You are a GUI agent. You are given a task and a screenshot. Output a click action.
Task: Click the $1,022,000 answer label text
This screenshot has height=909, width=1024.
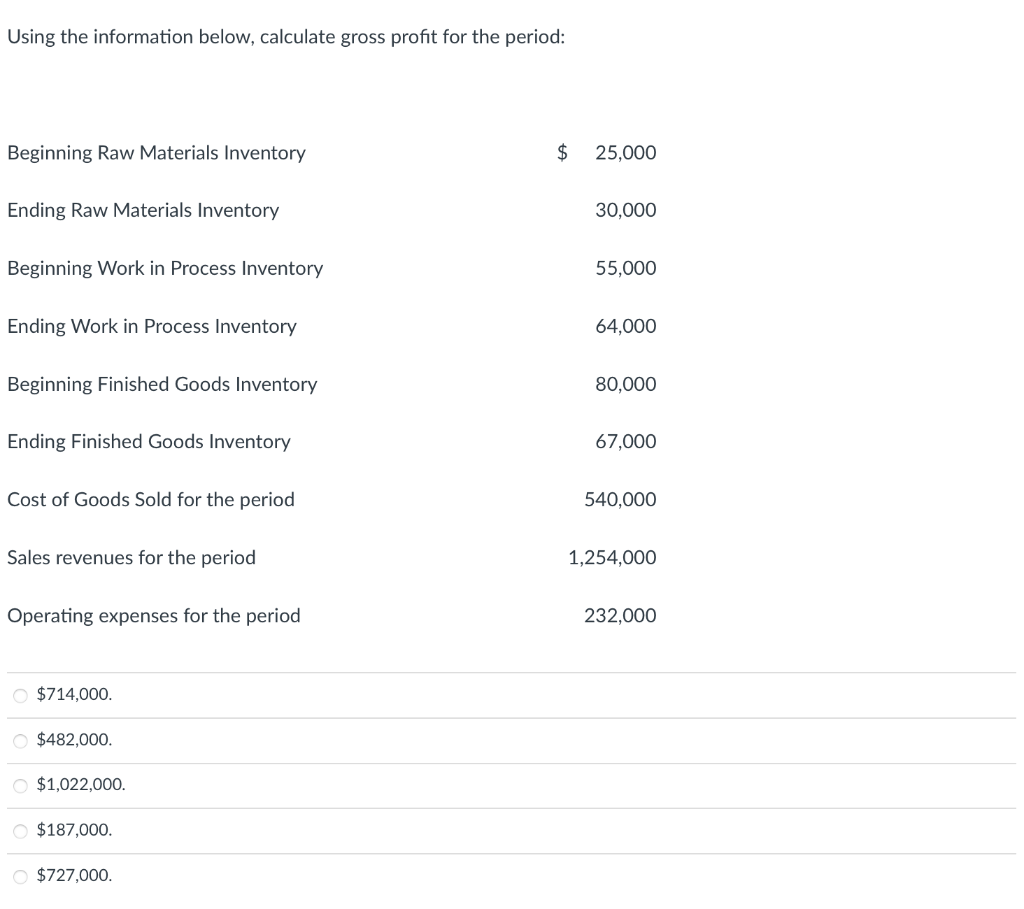tap(80, 784)
